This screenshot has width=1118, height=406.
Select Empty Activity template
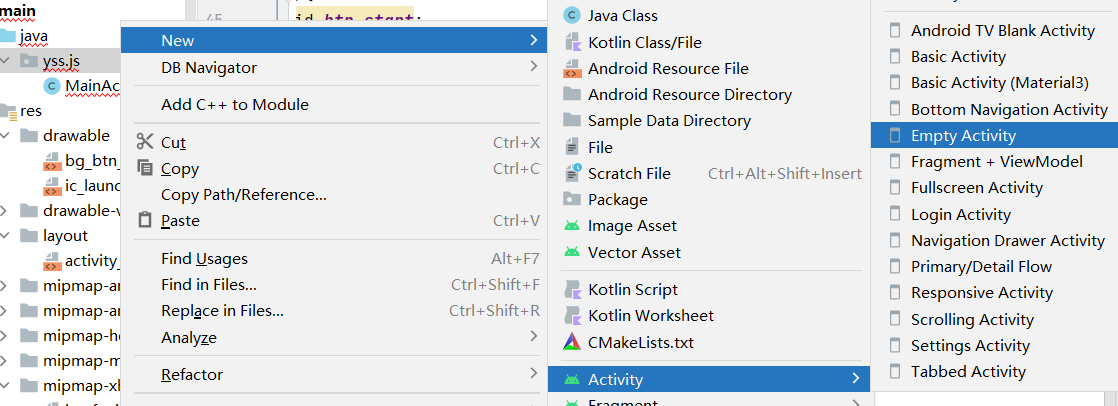963,136
